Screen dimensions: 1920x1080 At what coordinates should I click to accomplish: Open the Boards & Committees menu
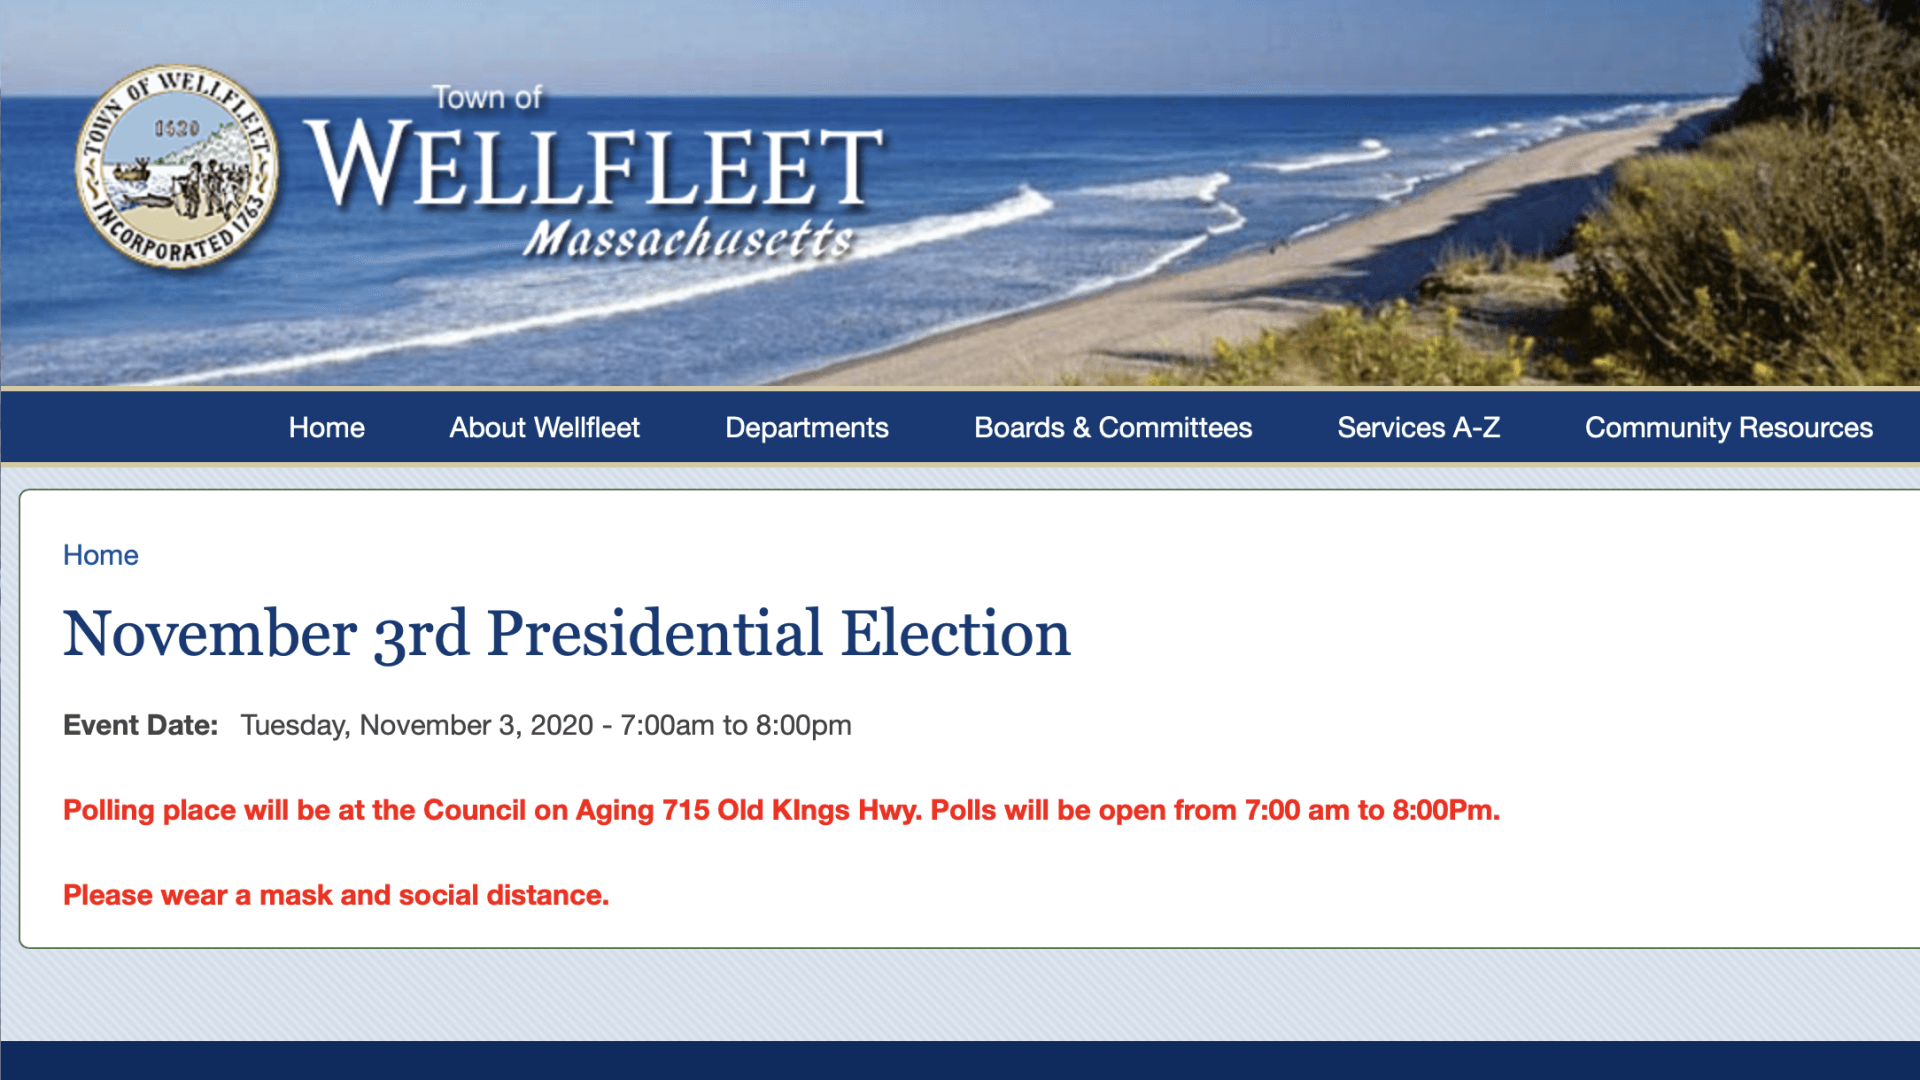click(1112, 428)
